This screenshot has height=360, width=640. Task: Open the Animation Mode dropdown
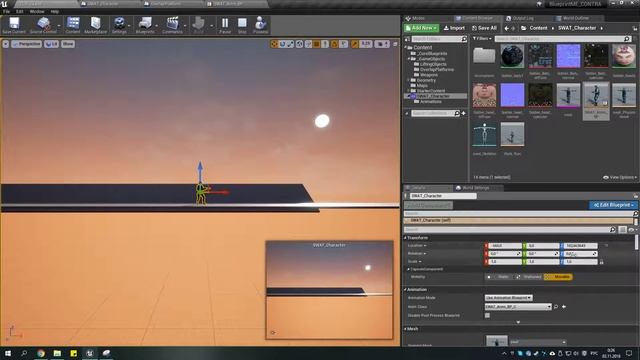[x=509, y=298]
